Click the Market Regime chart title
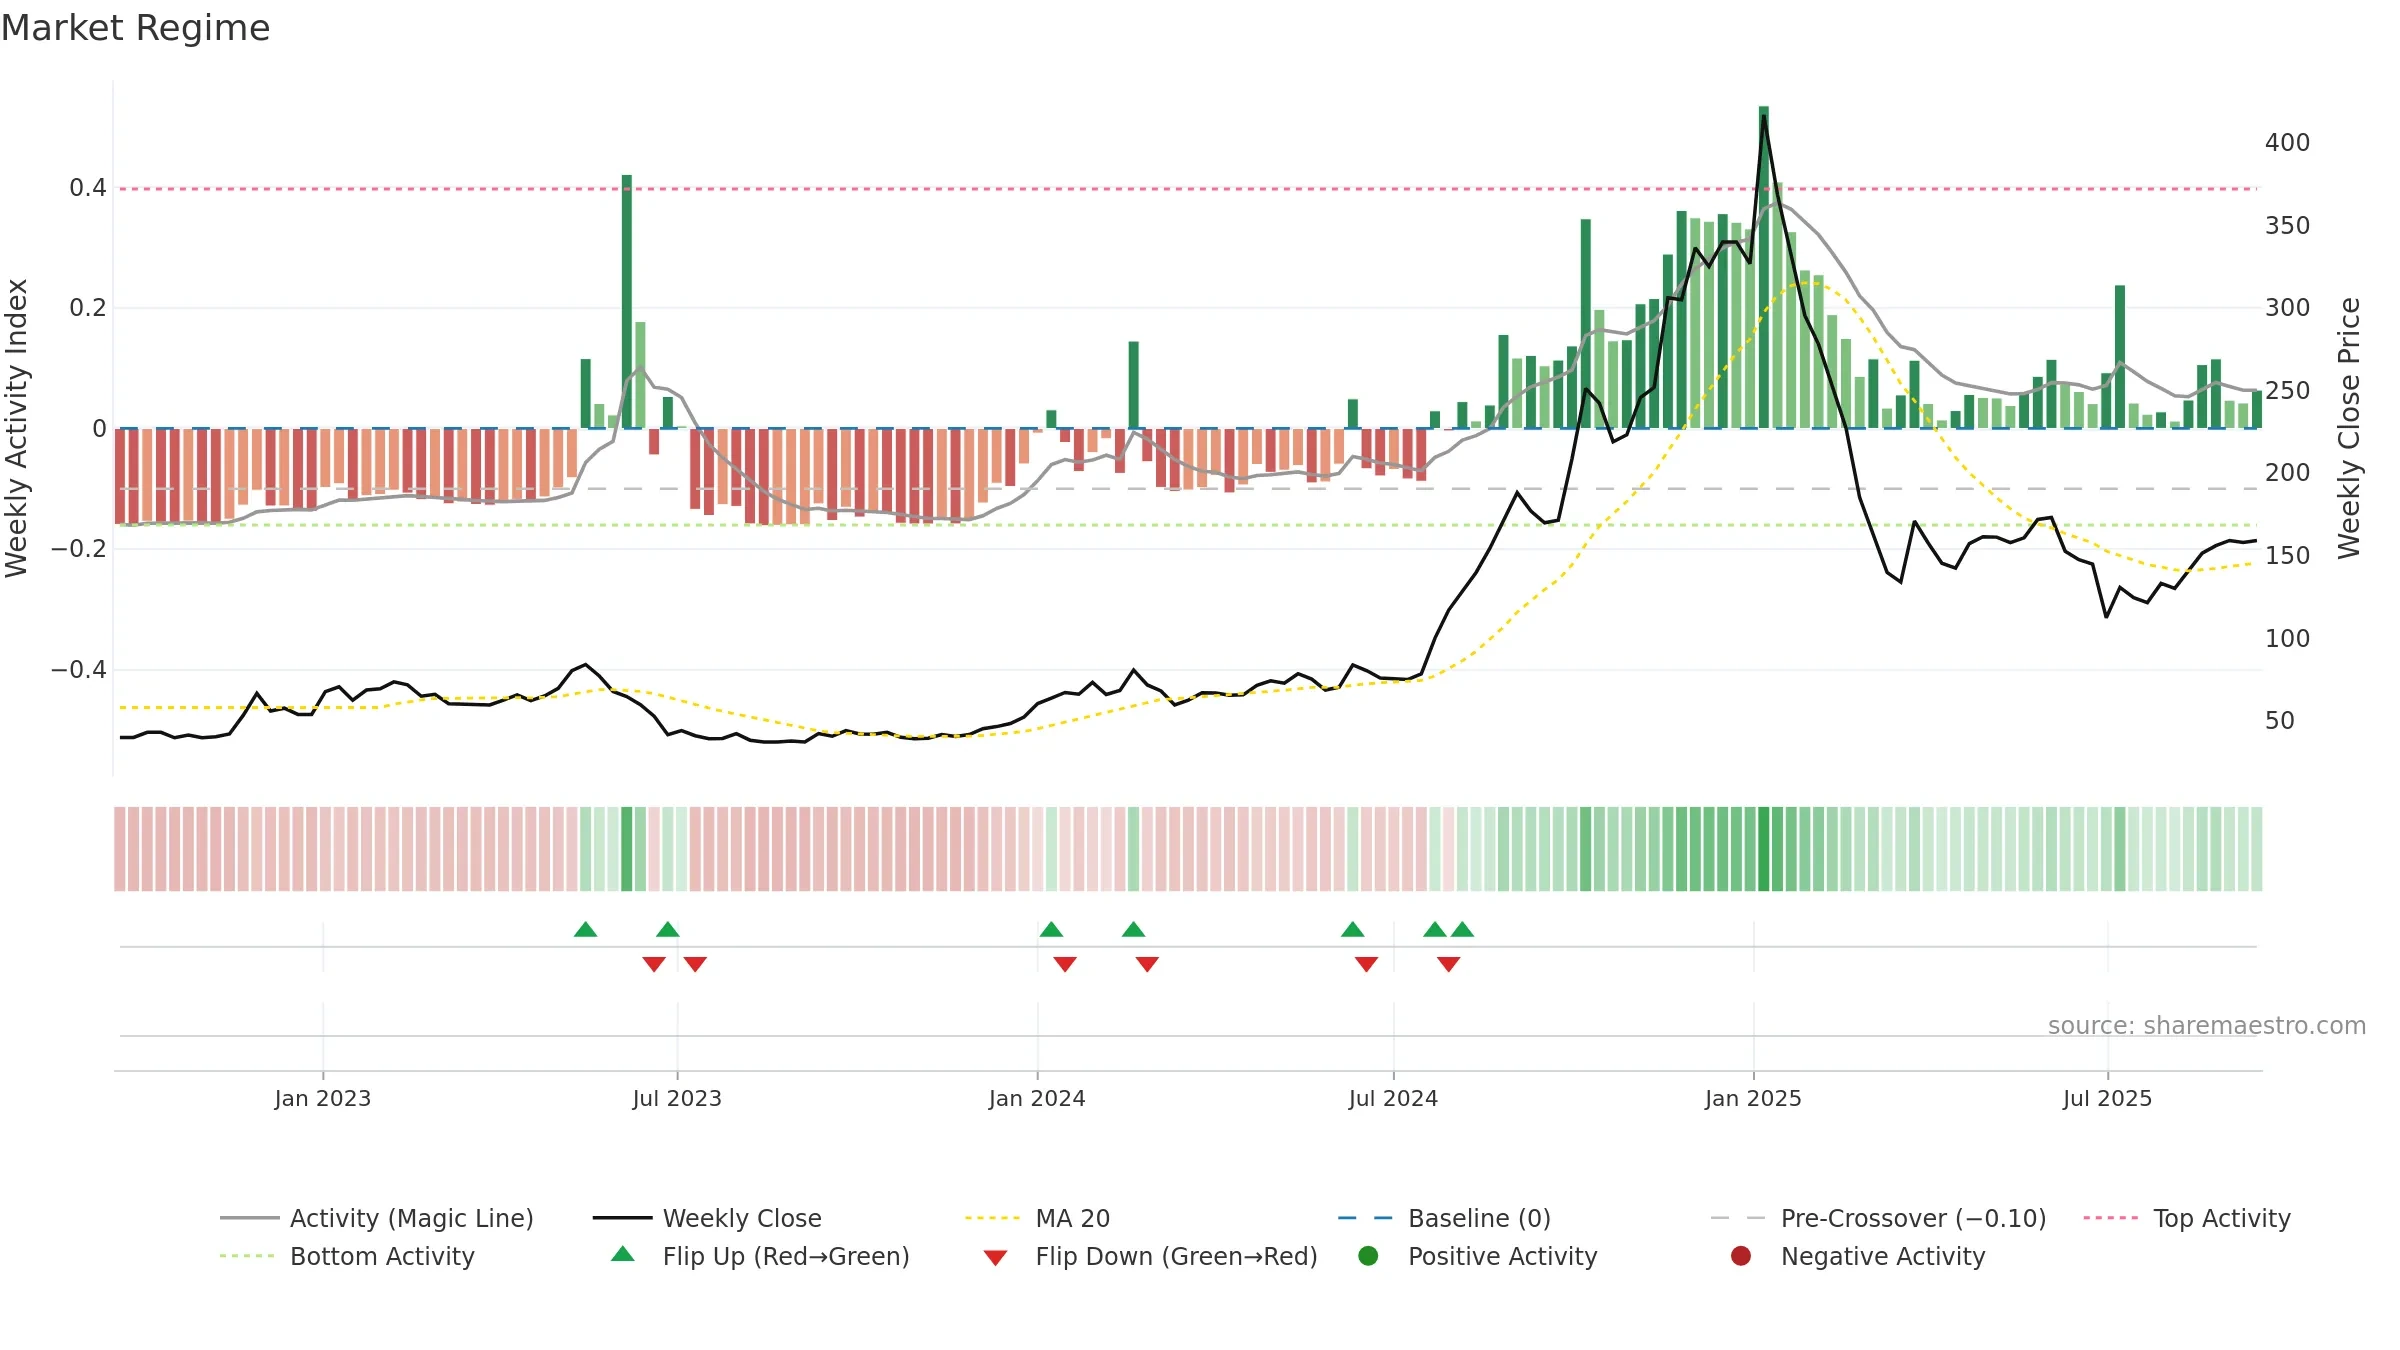Viewport: 2400px width, 1350px height. tap(135, 27)
